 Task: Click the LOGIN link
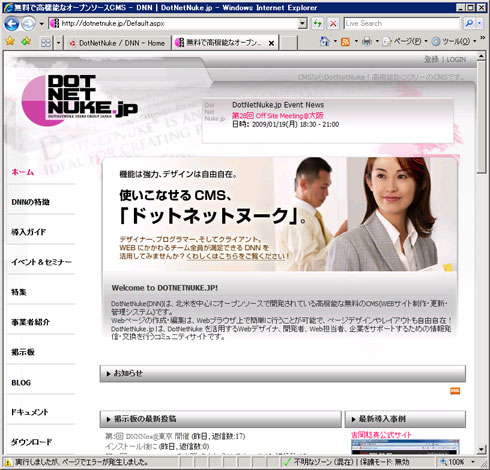point(456,60)
